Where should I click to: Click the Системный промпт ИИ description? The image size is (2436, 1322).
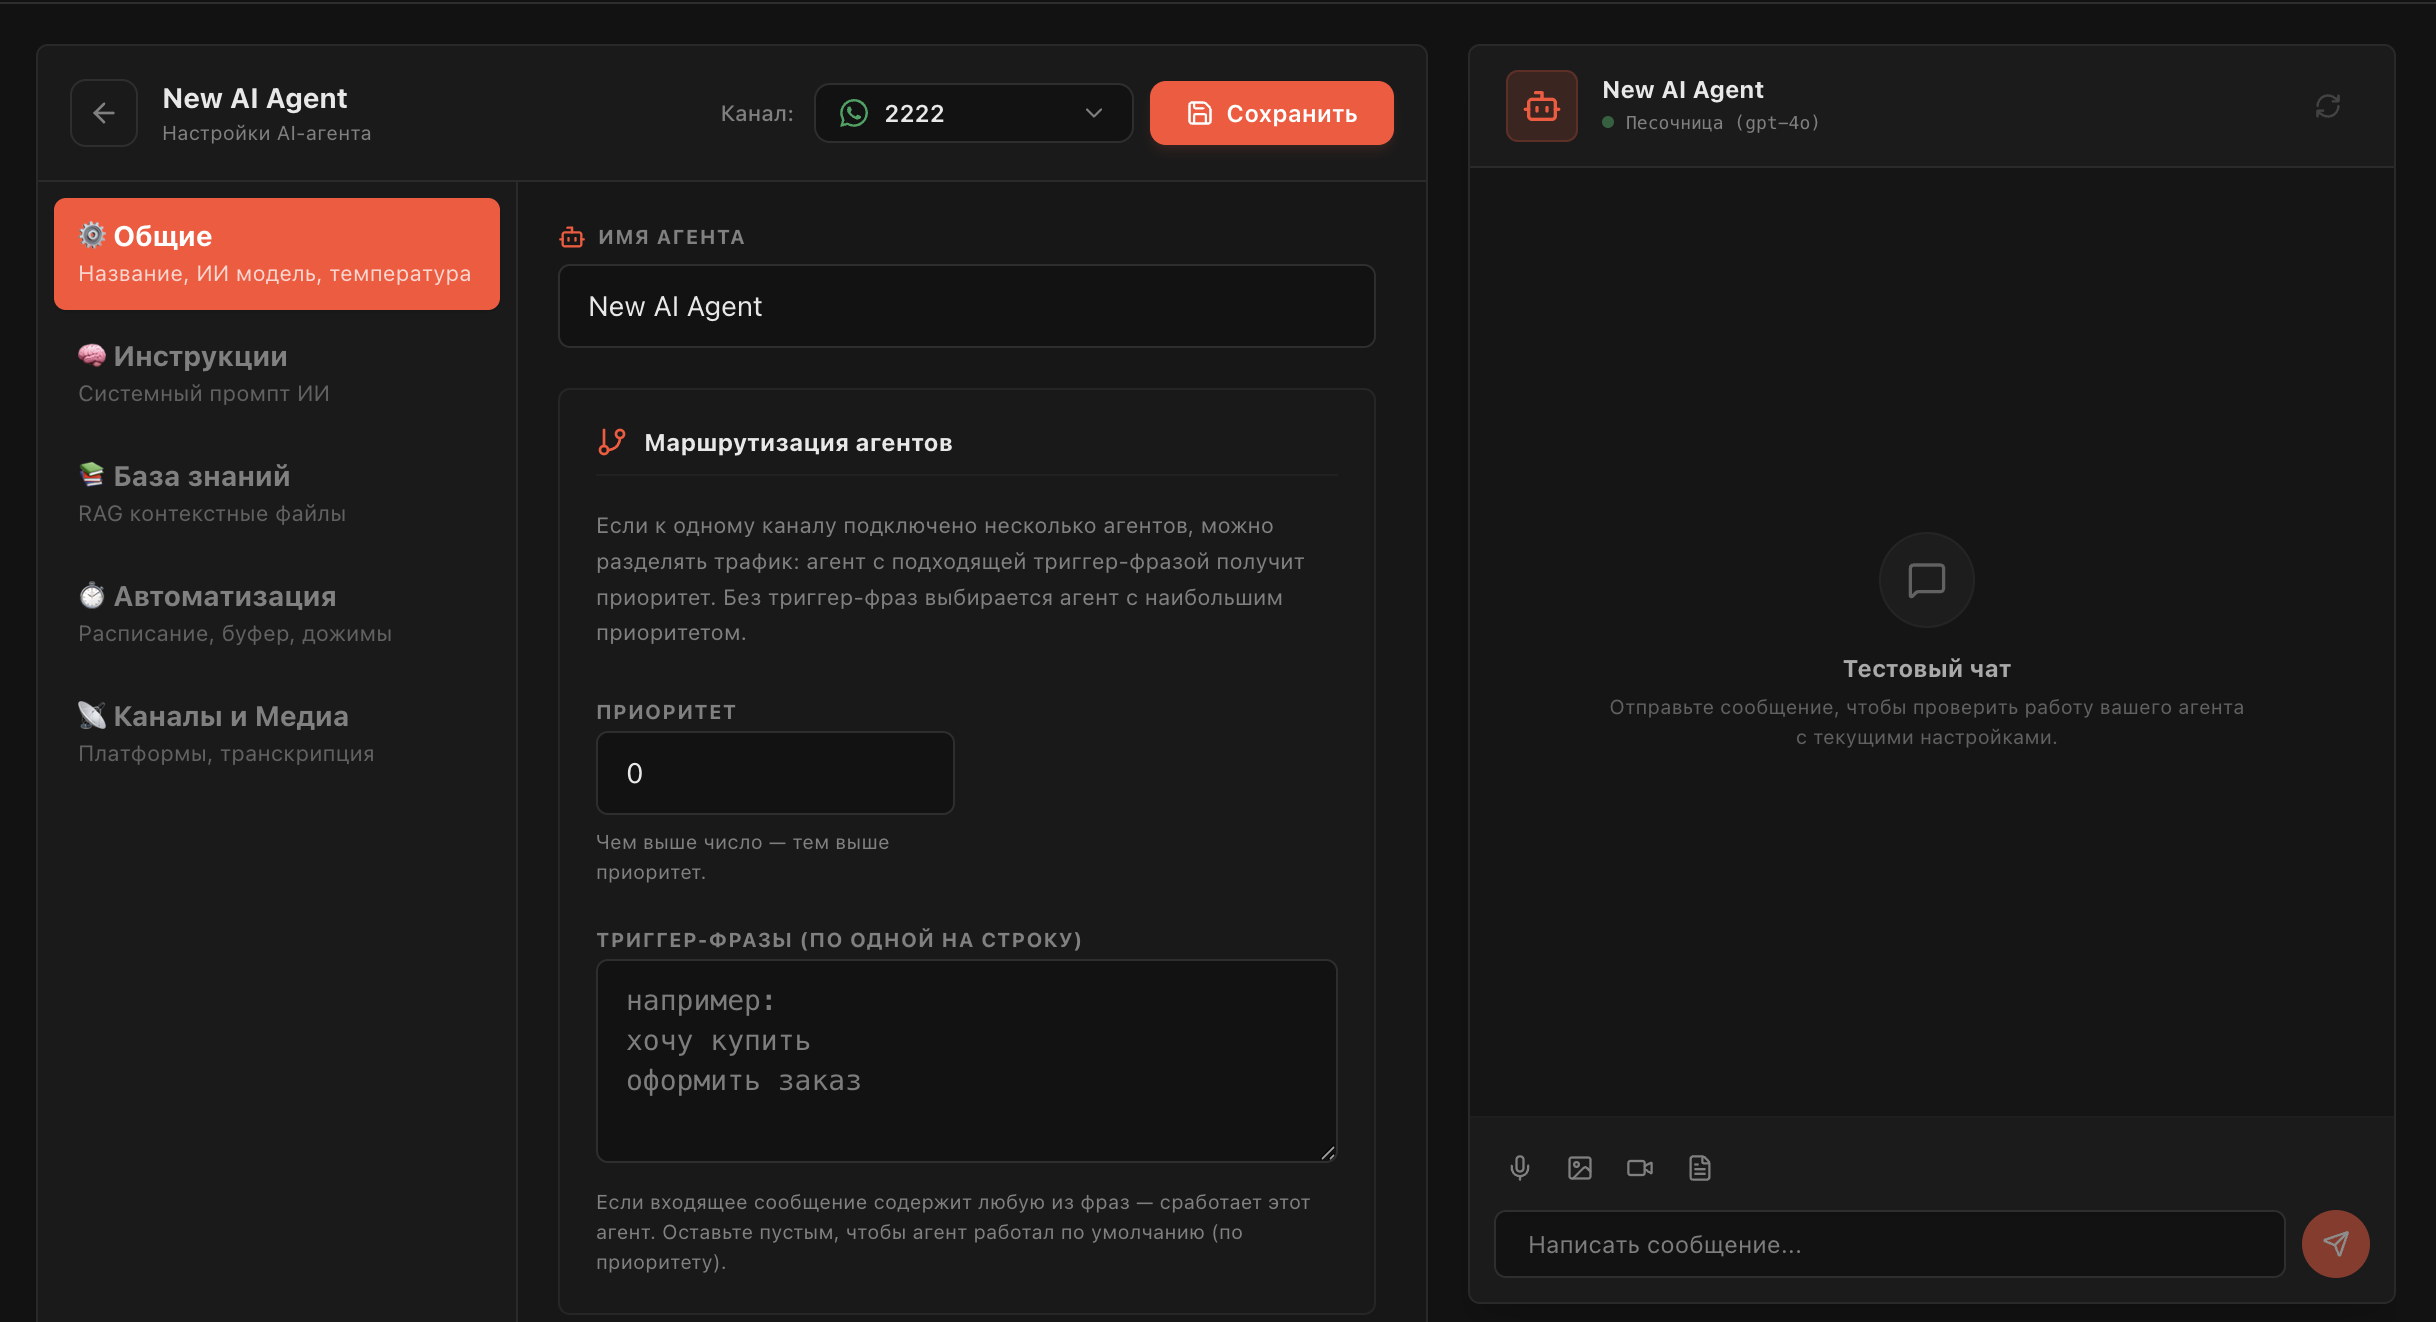tap(204, 394)
